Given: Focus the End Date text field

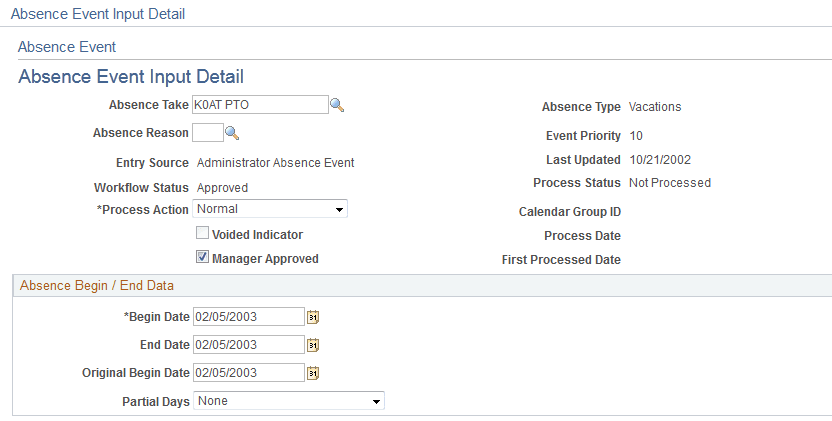Looking at the screenshot, I should point(247,345).
